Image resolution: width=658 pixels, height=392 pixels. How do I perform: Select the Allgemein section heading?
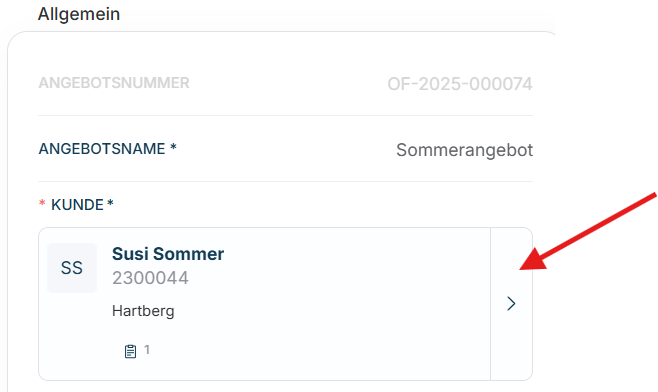point(79,14)
